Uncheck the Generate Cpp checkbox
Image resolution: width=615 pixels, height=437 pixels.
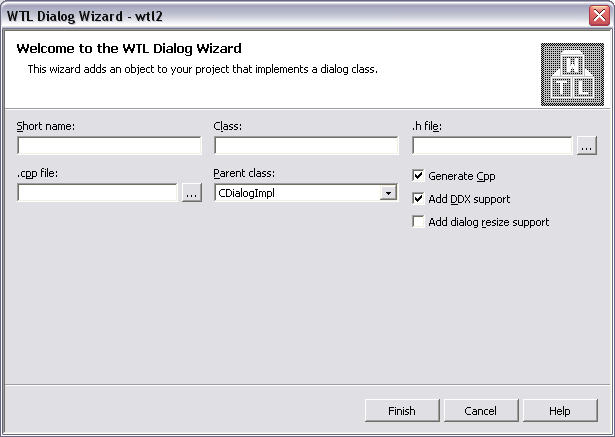[x=419, y=176]
